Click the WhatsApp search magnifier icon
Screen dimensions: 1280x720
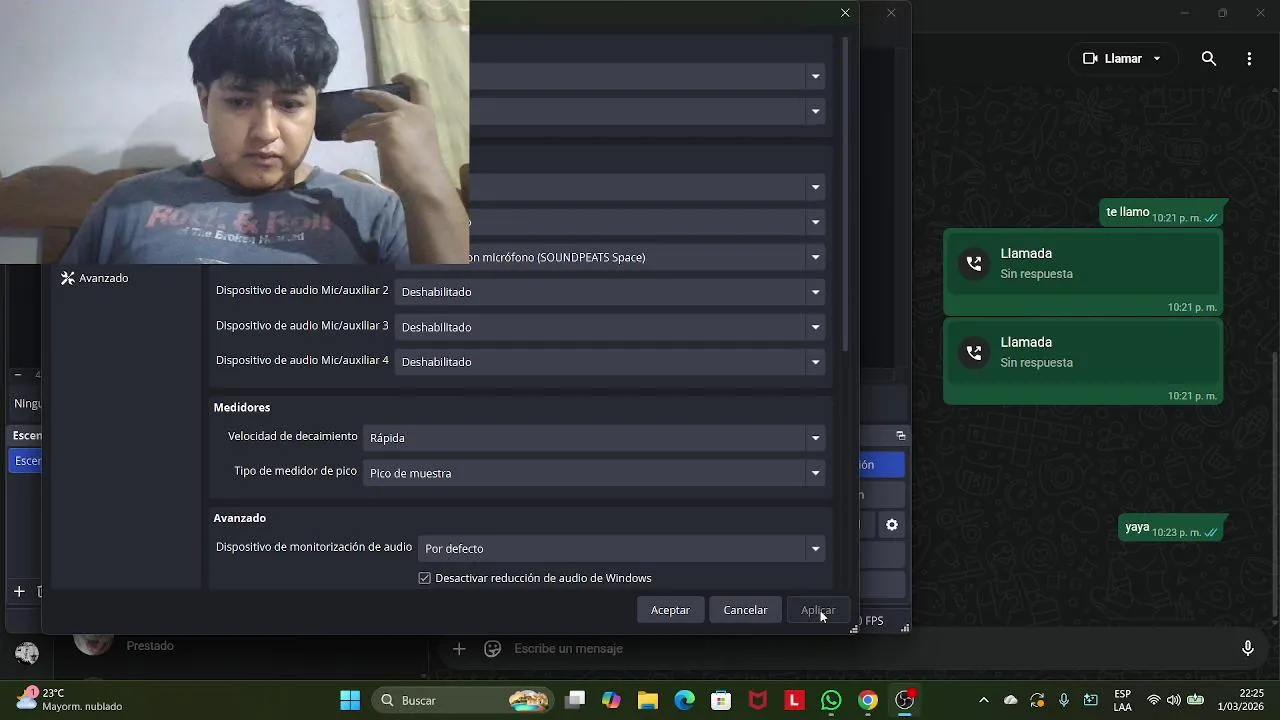coord(1209,59)
